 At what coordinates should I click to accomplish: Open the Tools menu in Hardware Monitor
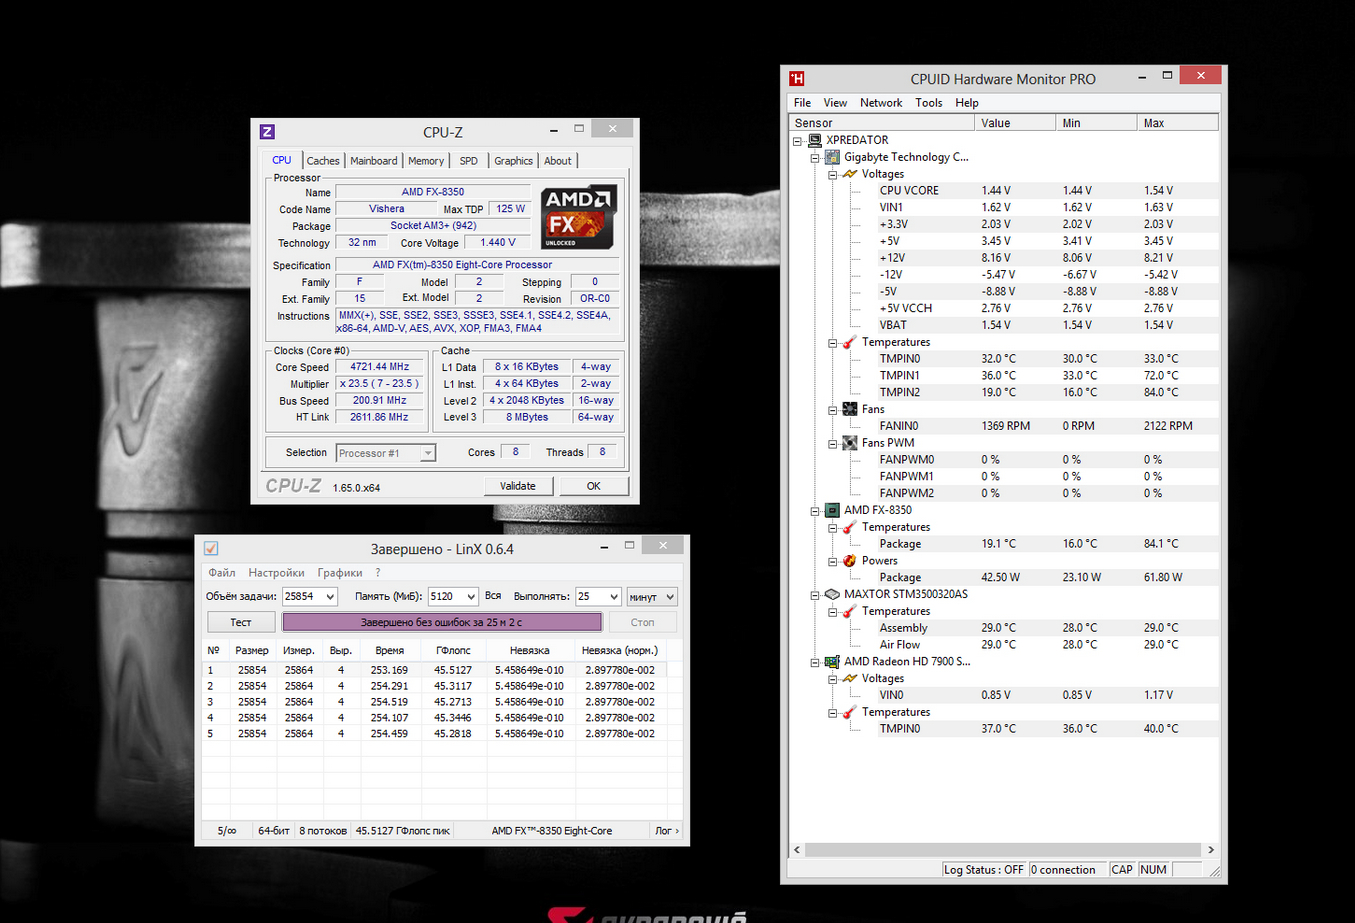point(928,103)
